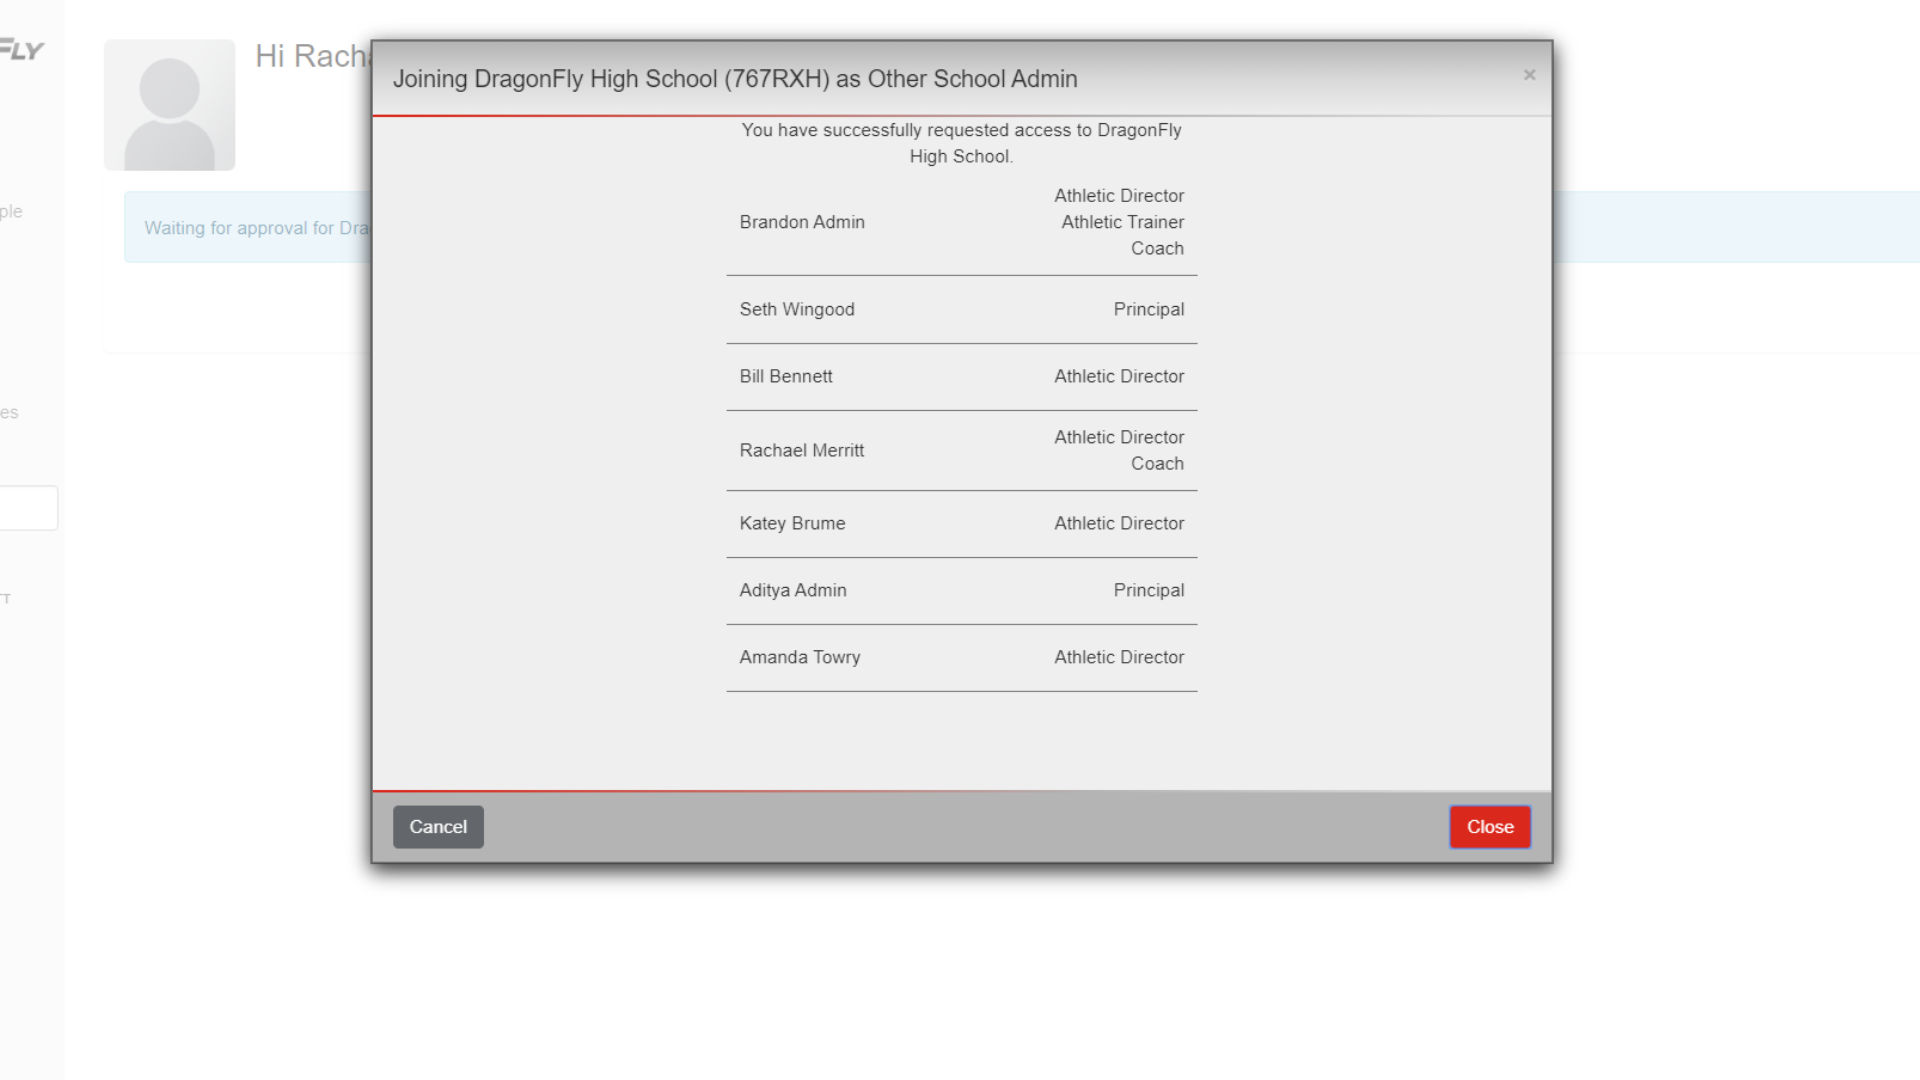Click the Katey Brume entry
Screen dimensions: 1920x1080
pyautogui.click(x=792, y=523)
